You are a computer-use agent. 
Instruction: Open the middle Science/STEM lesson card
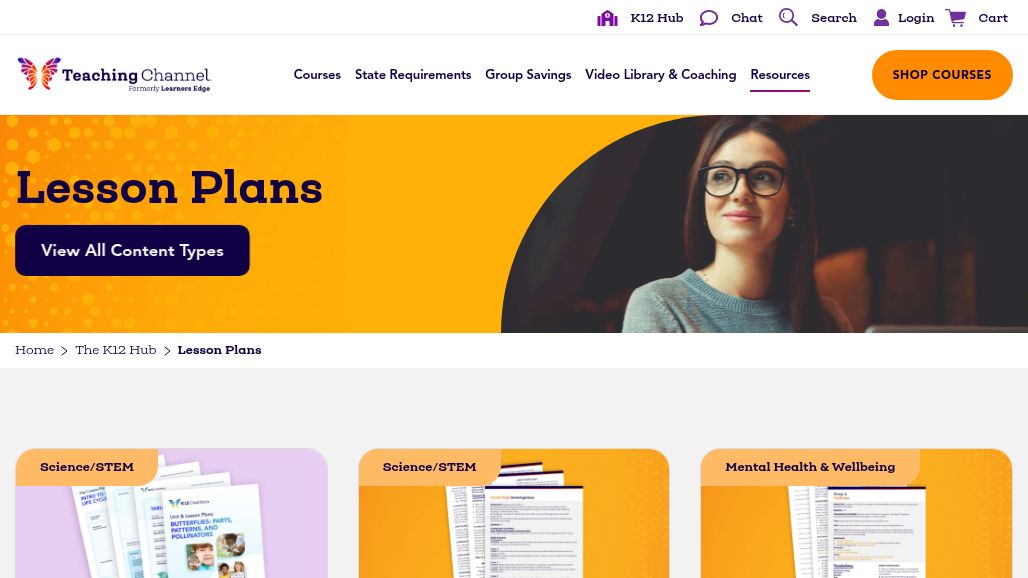pyautogui.click(x=514, y=514)
